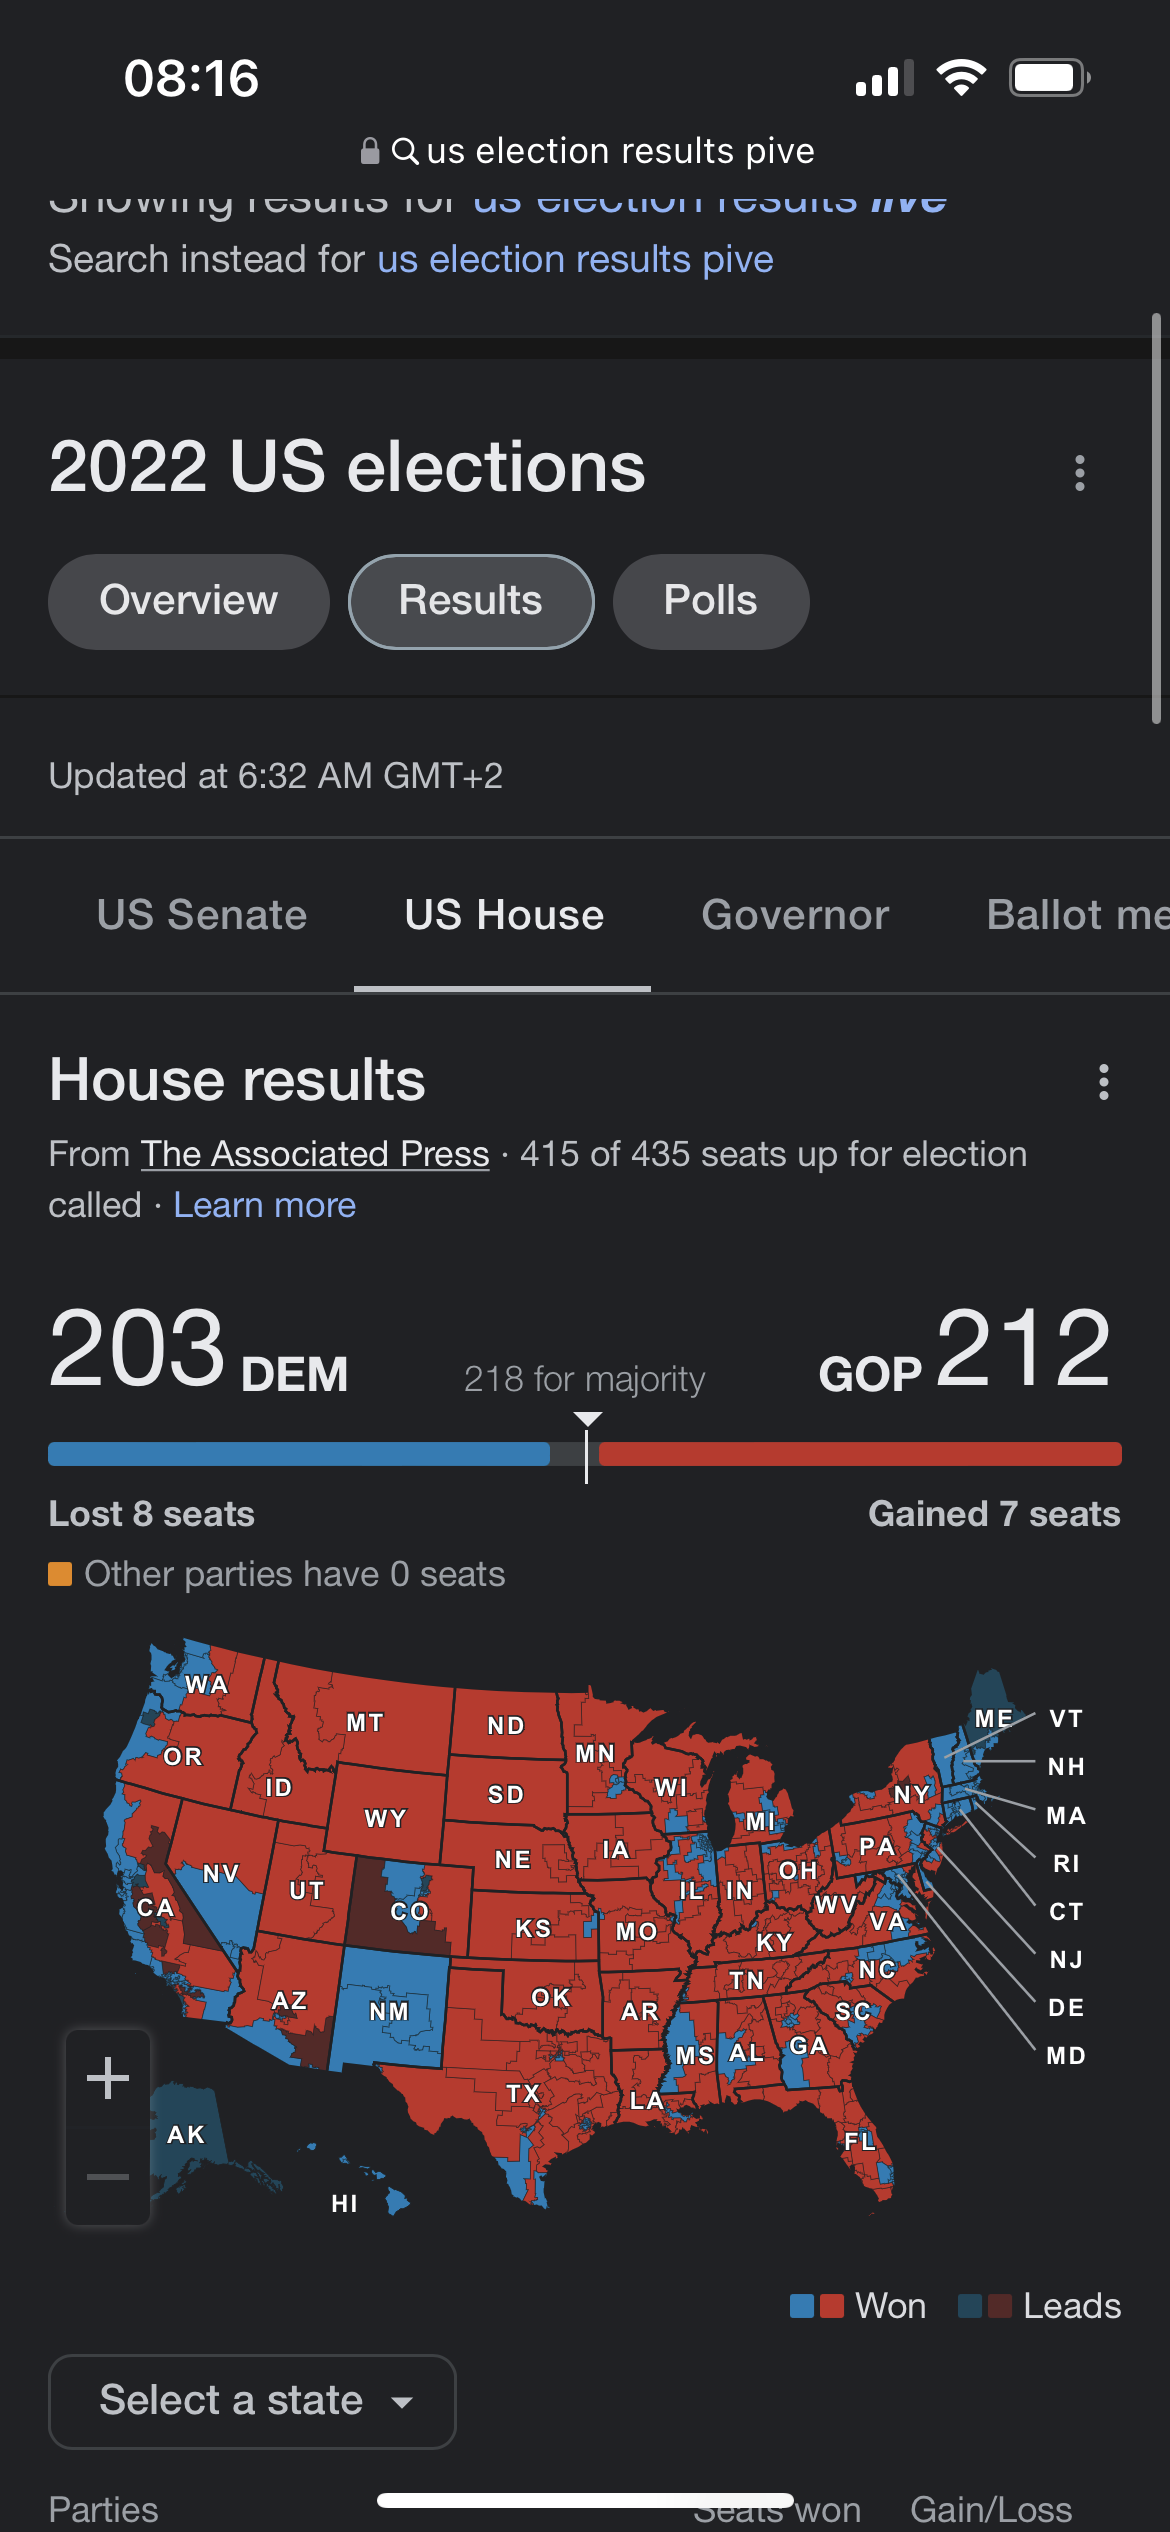The image size is (1170, 2532).
Task: Open the Ballot measures tab
Action: pos(1078,914)
